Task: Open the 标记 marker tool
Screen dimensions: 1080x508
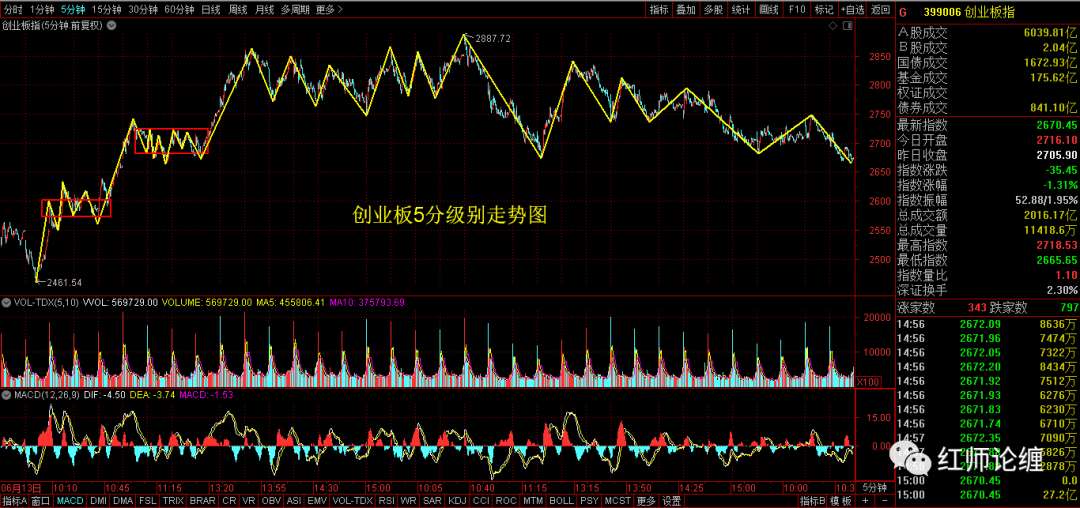Action: pyautogui.click(x=823, y=9)
